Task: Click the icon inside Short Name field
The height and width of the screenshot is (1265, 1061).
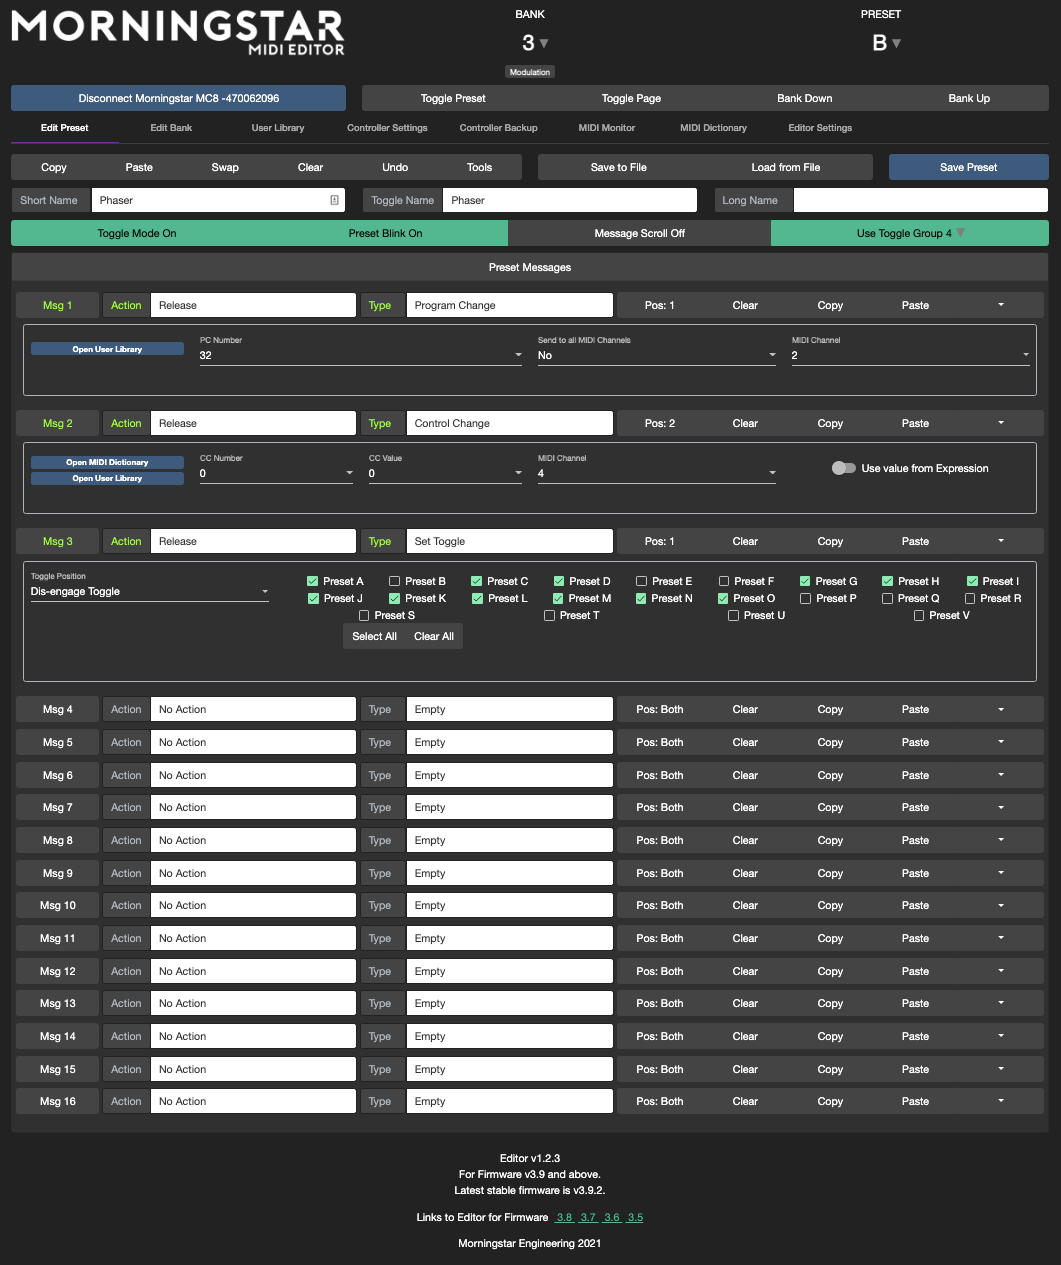Action: (x=334, y=200)
